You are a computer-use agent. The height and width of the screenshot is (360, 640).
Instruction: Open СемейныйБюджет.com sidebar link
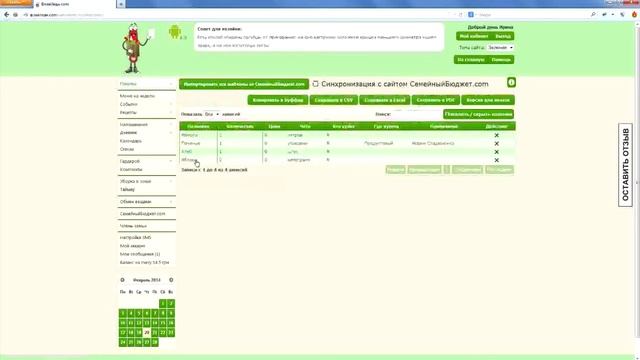[142, 213]
